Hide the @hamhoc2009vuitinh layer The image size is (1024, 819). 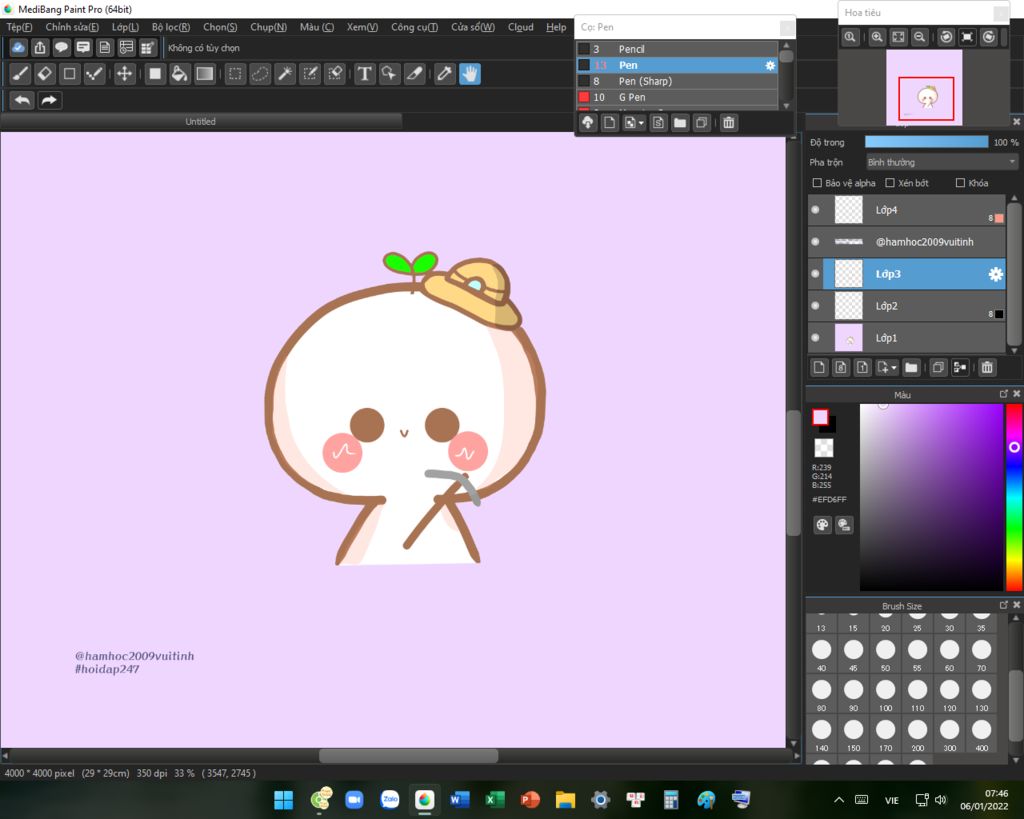pos(815,242)
